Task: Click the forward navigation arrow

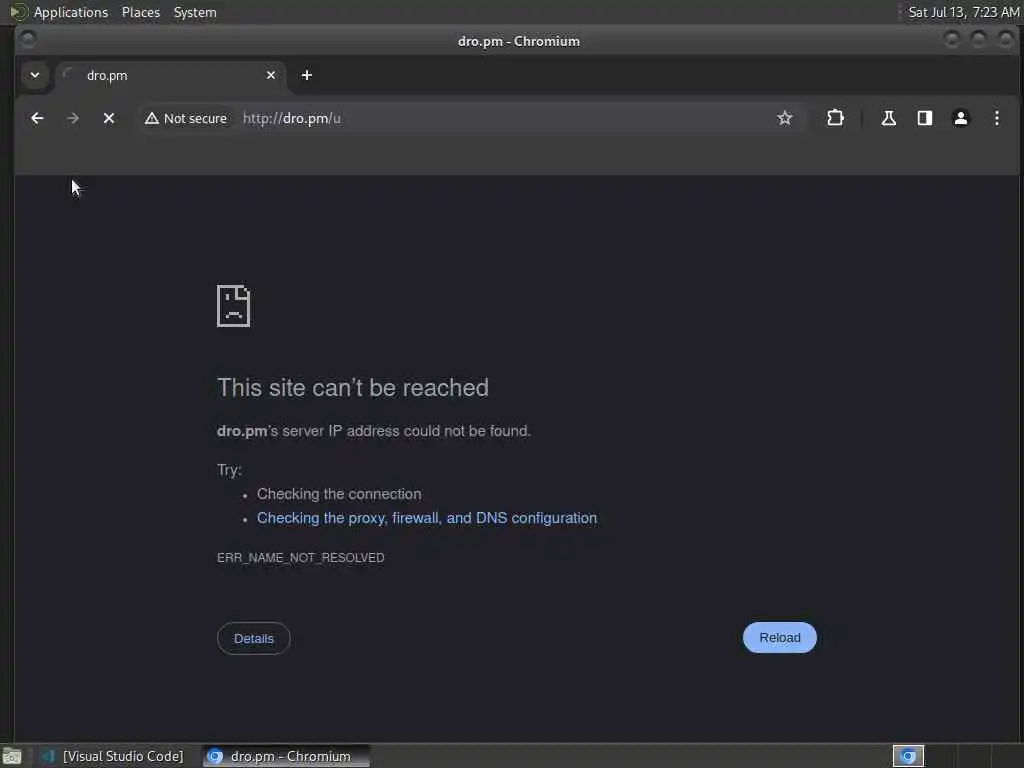Action: point(73,118)
